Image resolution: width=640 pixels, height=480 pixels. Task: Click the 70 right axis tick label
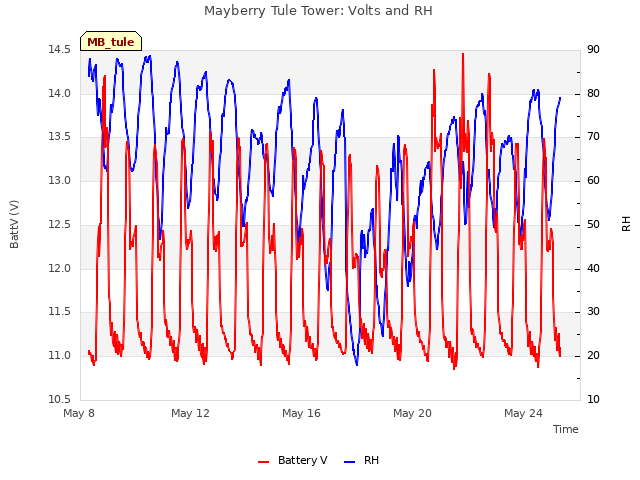[593, 137]
